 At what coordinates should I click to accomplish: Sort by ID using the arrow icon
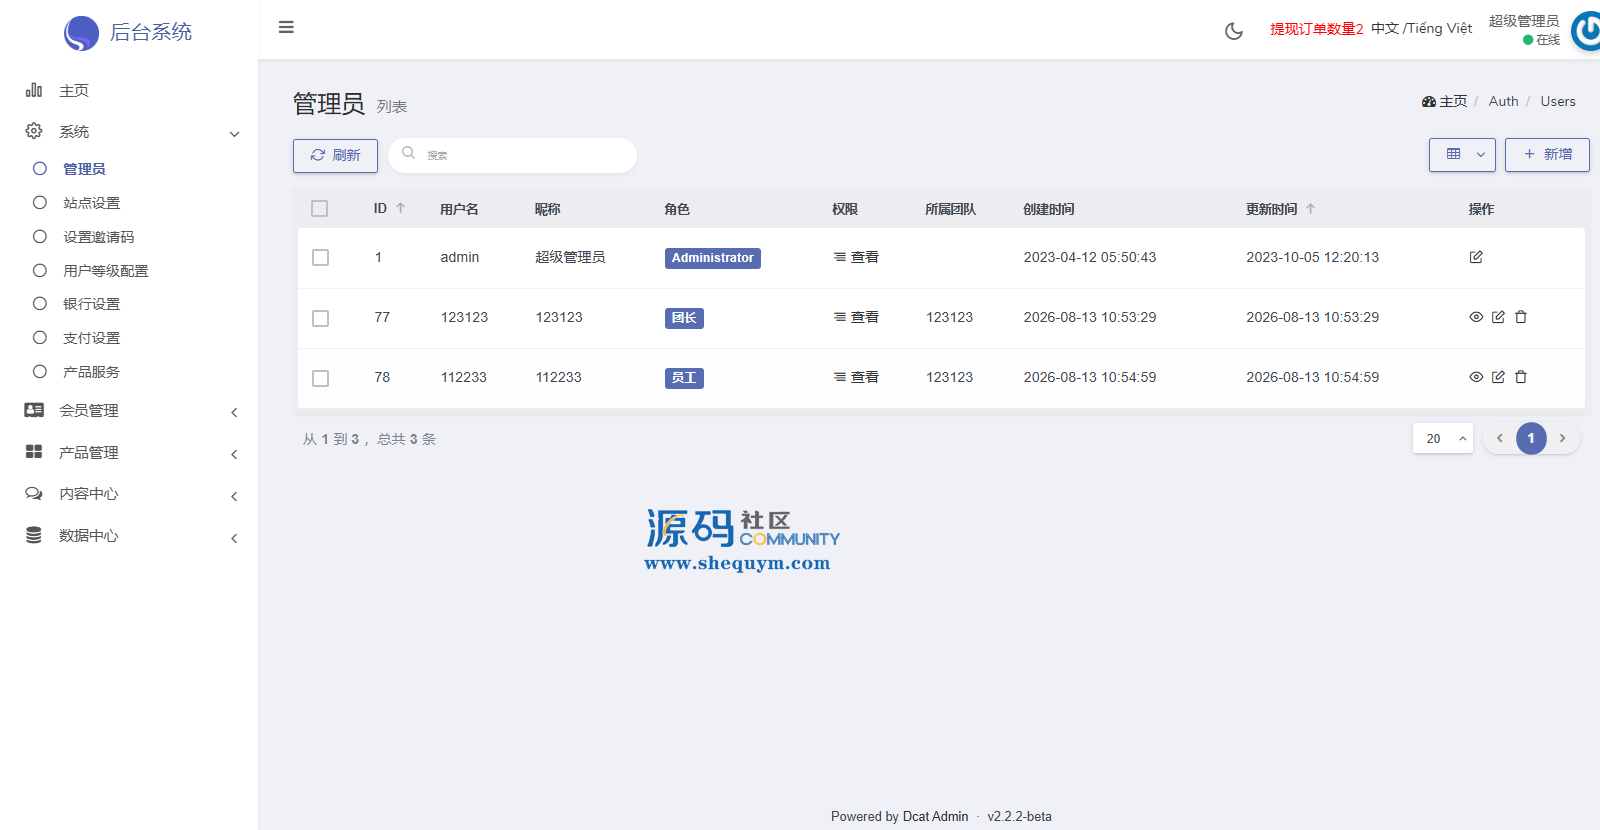pos(401,208)
